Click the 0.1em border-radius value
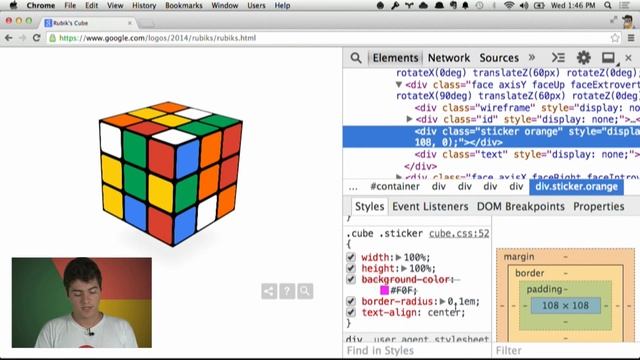 tap(463, 302)
